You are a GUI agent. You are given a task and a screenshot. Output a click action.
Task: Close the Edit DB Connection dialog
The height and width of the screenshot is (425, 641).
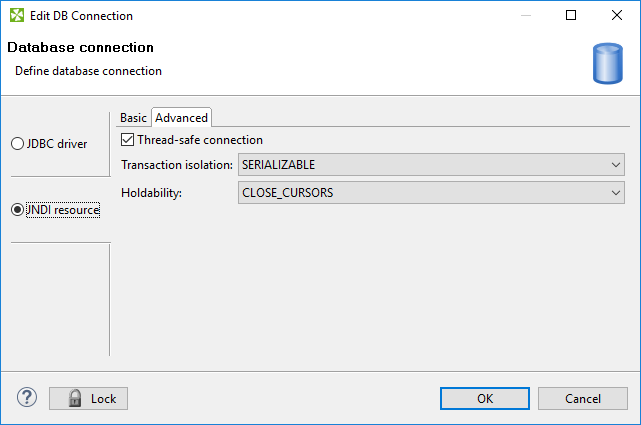[617, 16]
